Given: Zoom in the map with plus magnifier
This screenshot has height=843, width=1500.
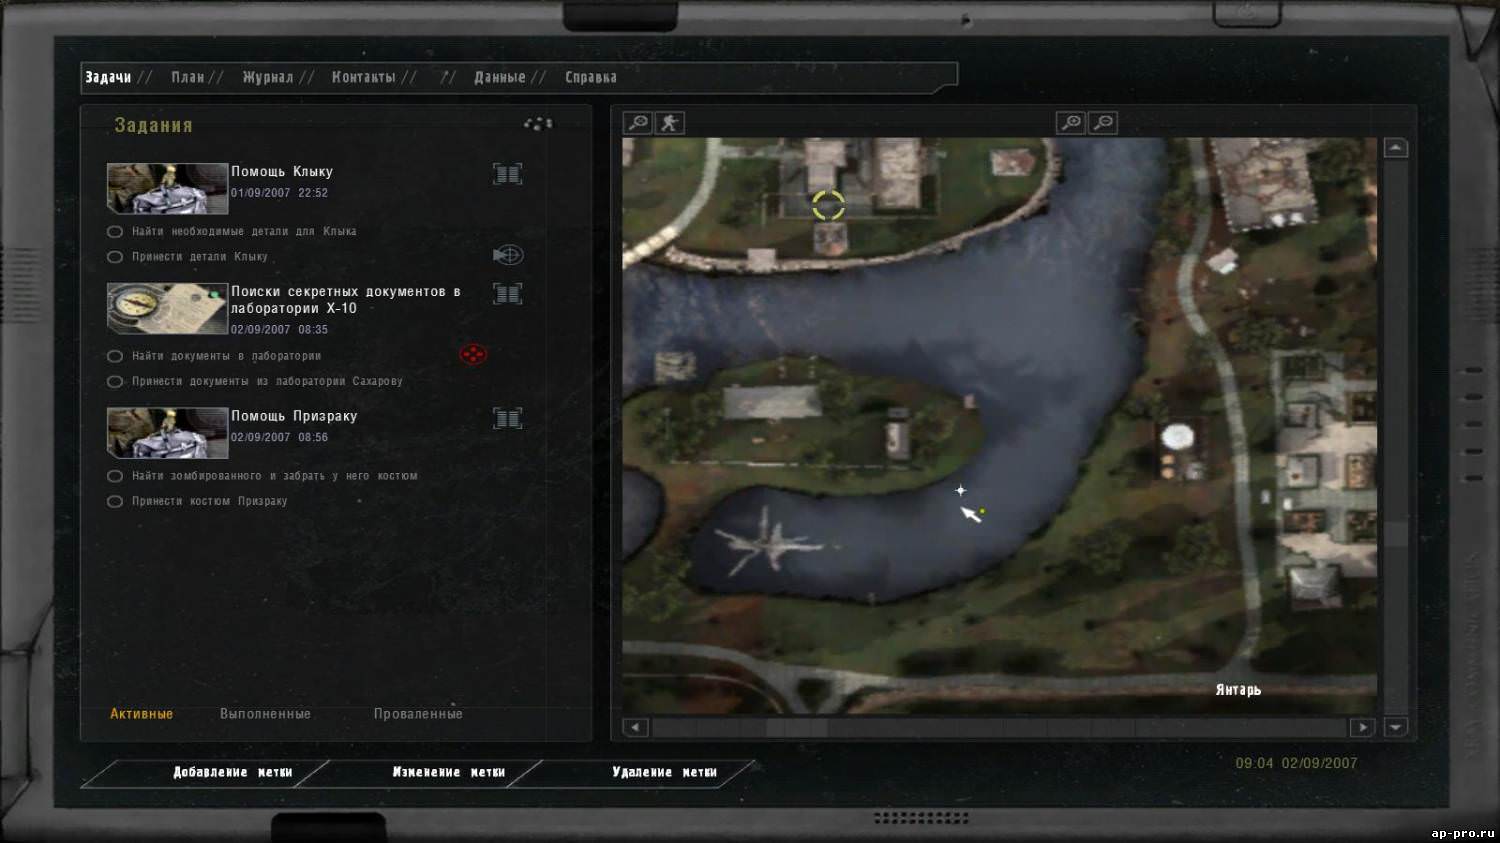Looking at the screenshot, I should click(1071, 123).
